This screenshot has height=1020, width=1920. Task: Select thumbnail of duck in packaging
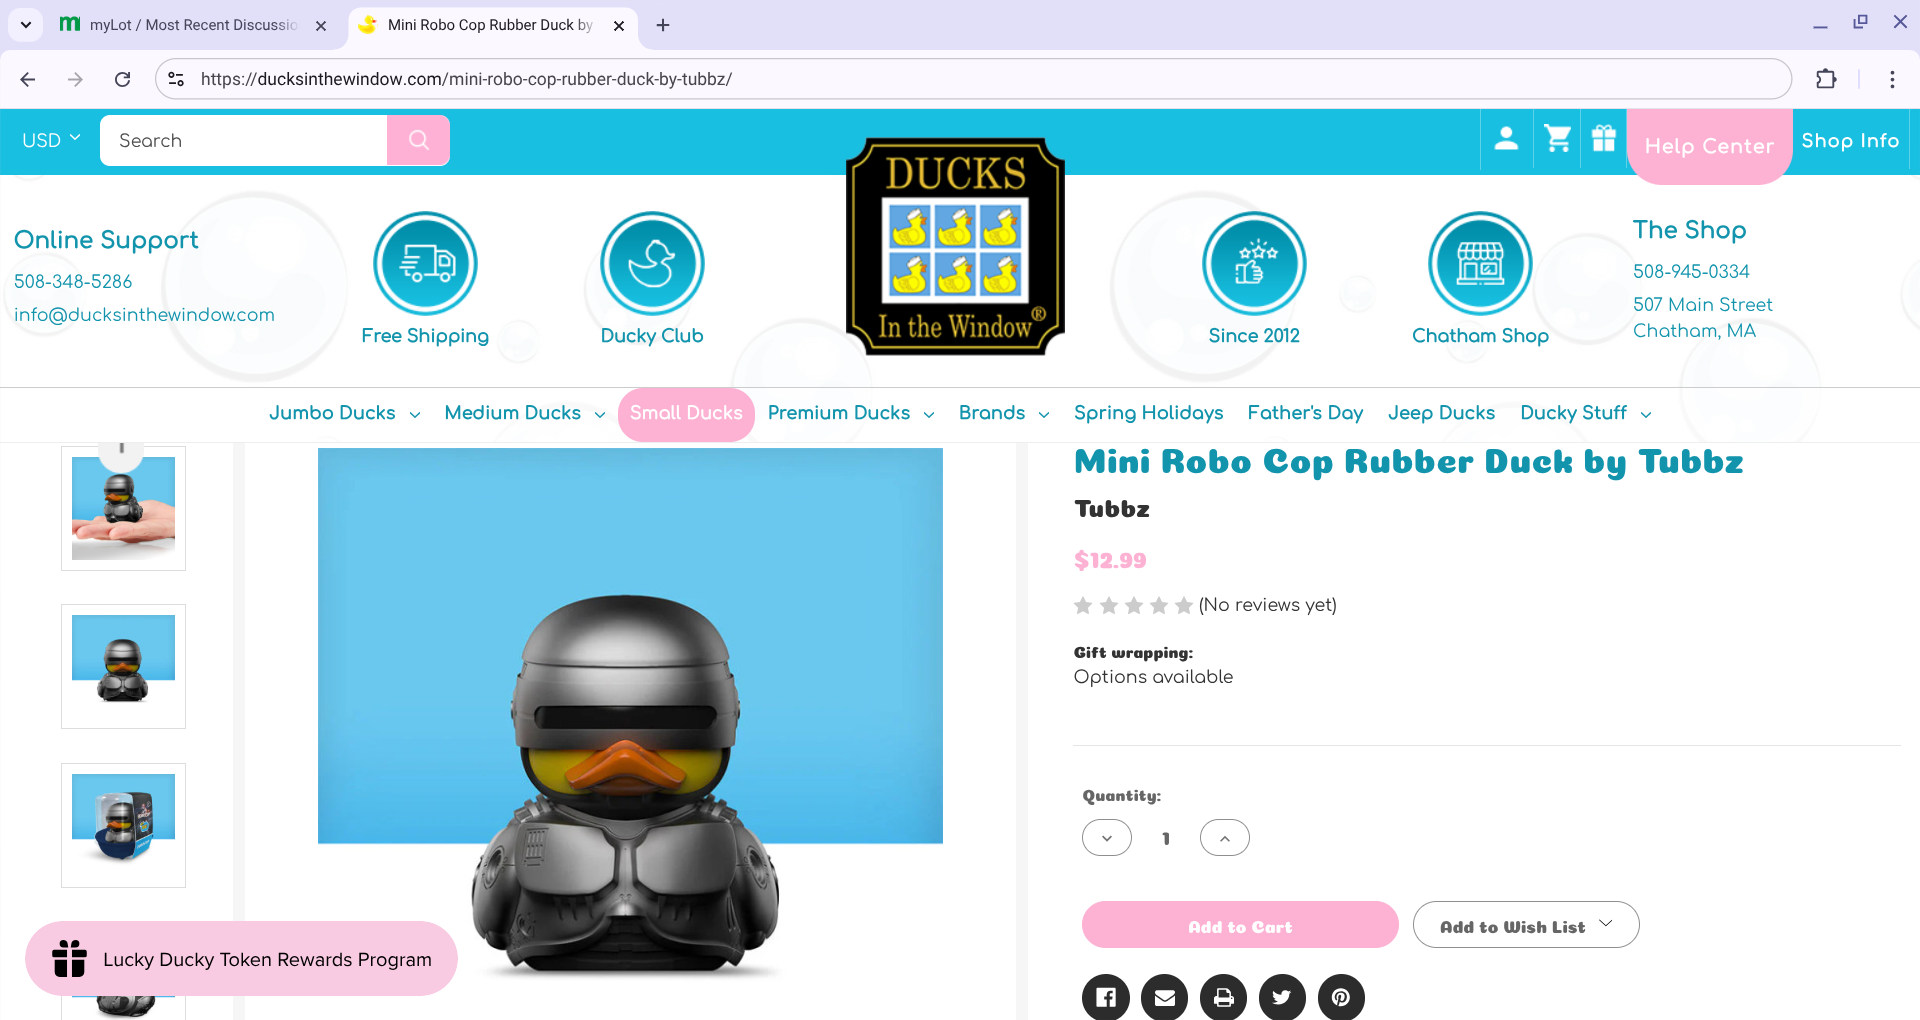point(123,825)
